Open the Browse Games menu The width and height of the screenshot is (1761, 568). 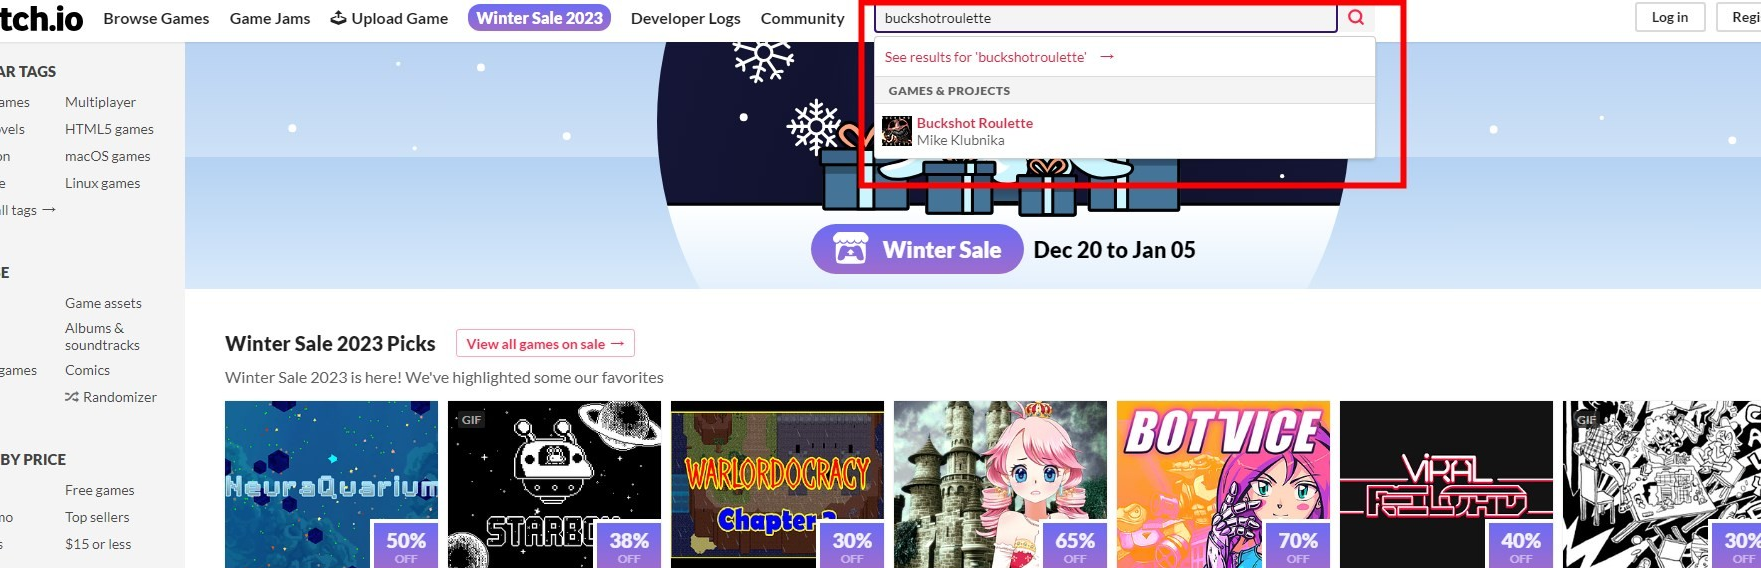click(x=156, y=18)
